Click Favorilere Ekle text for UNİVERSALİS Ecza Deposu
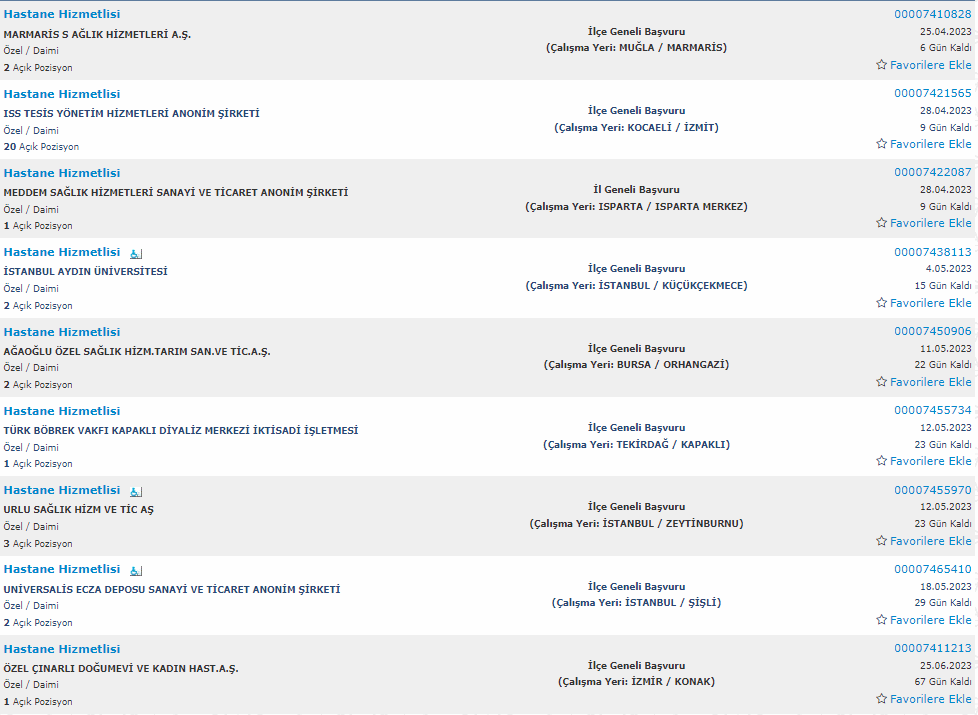The width and height of the screenshot is (978, 715). [930, 620]
